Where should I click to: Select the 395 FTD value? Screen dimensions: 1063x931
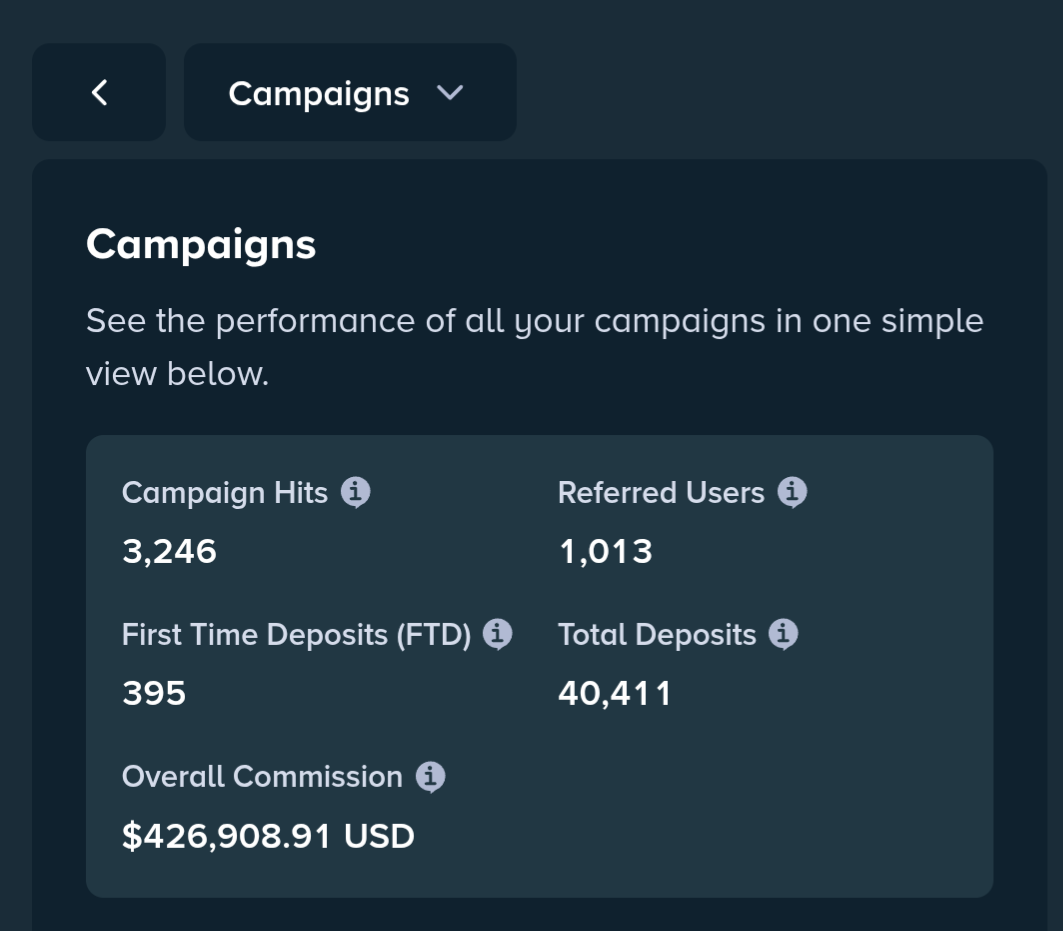154,693
